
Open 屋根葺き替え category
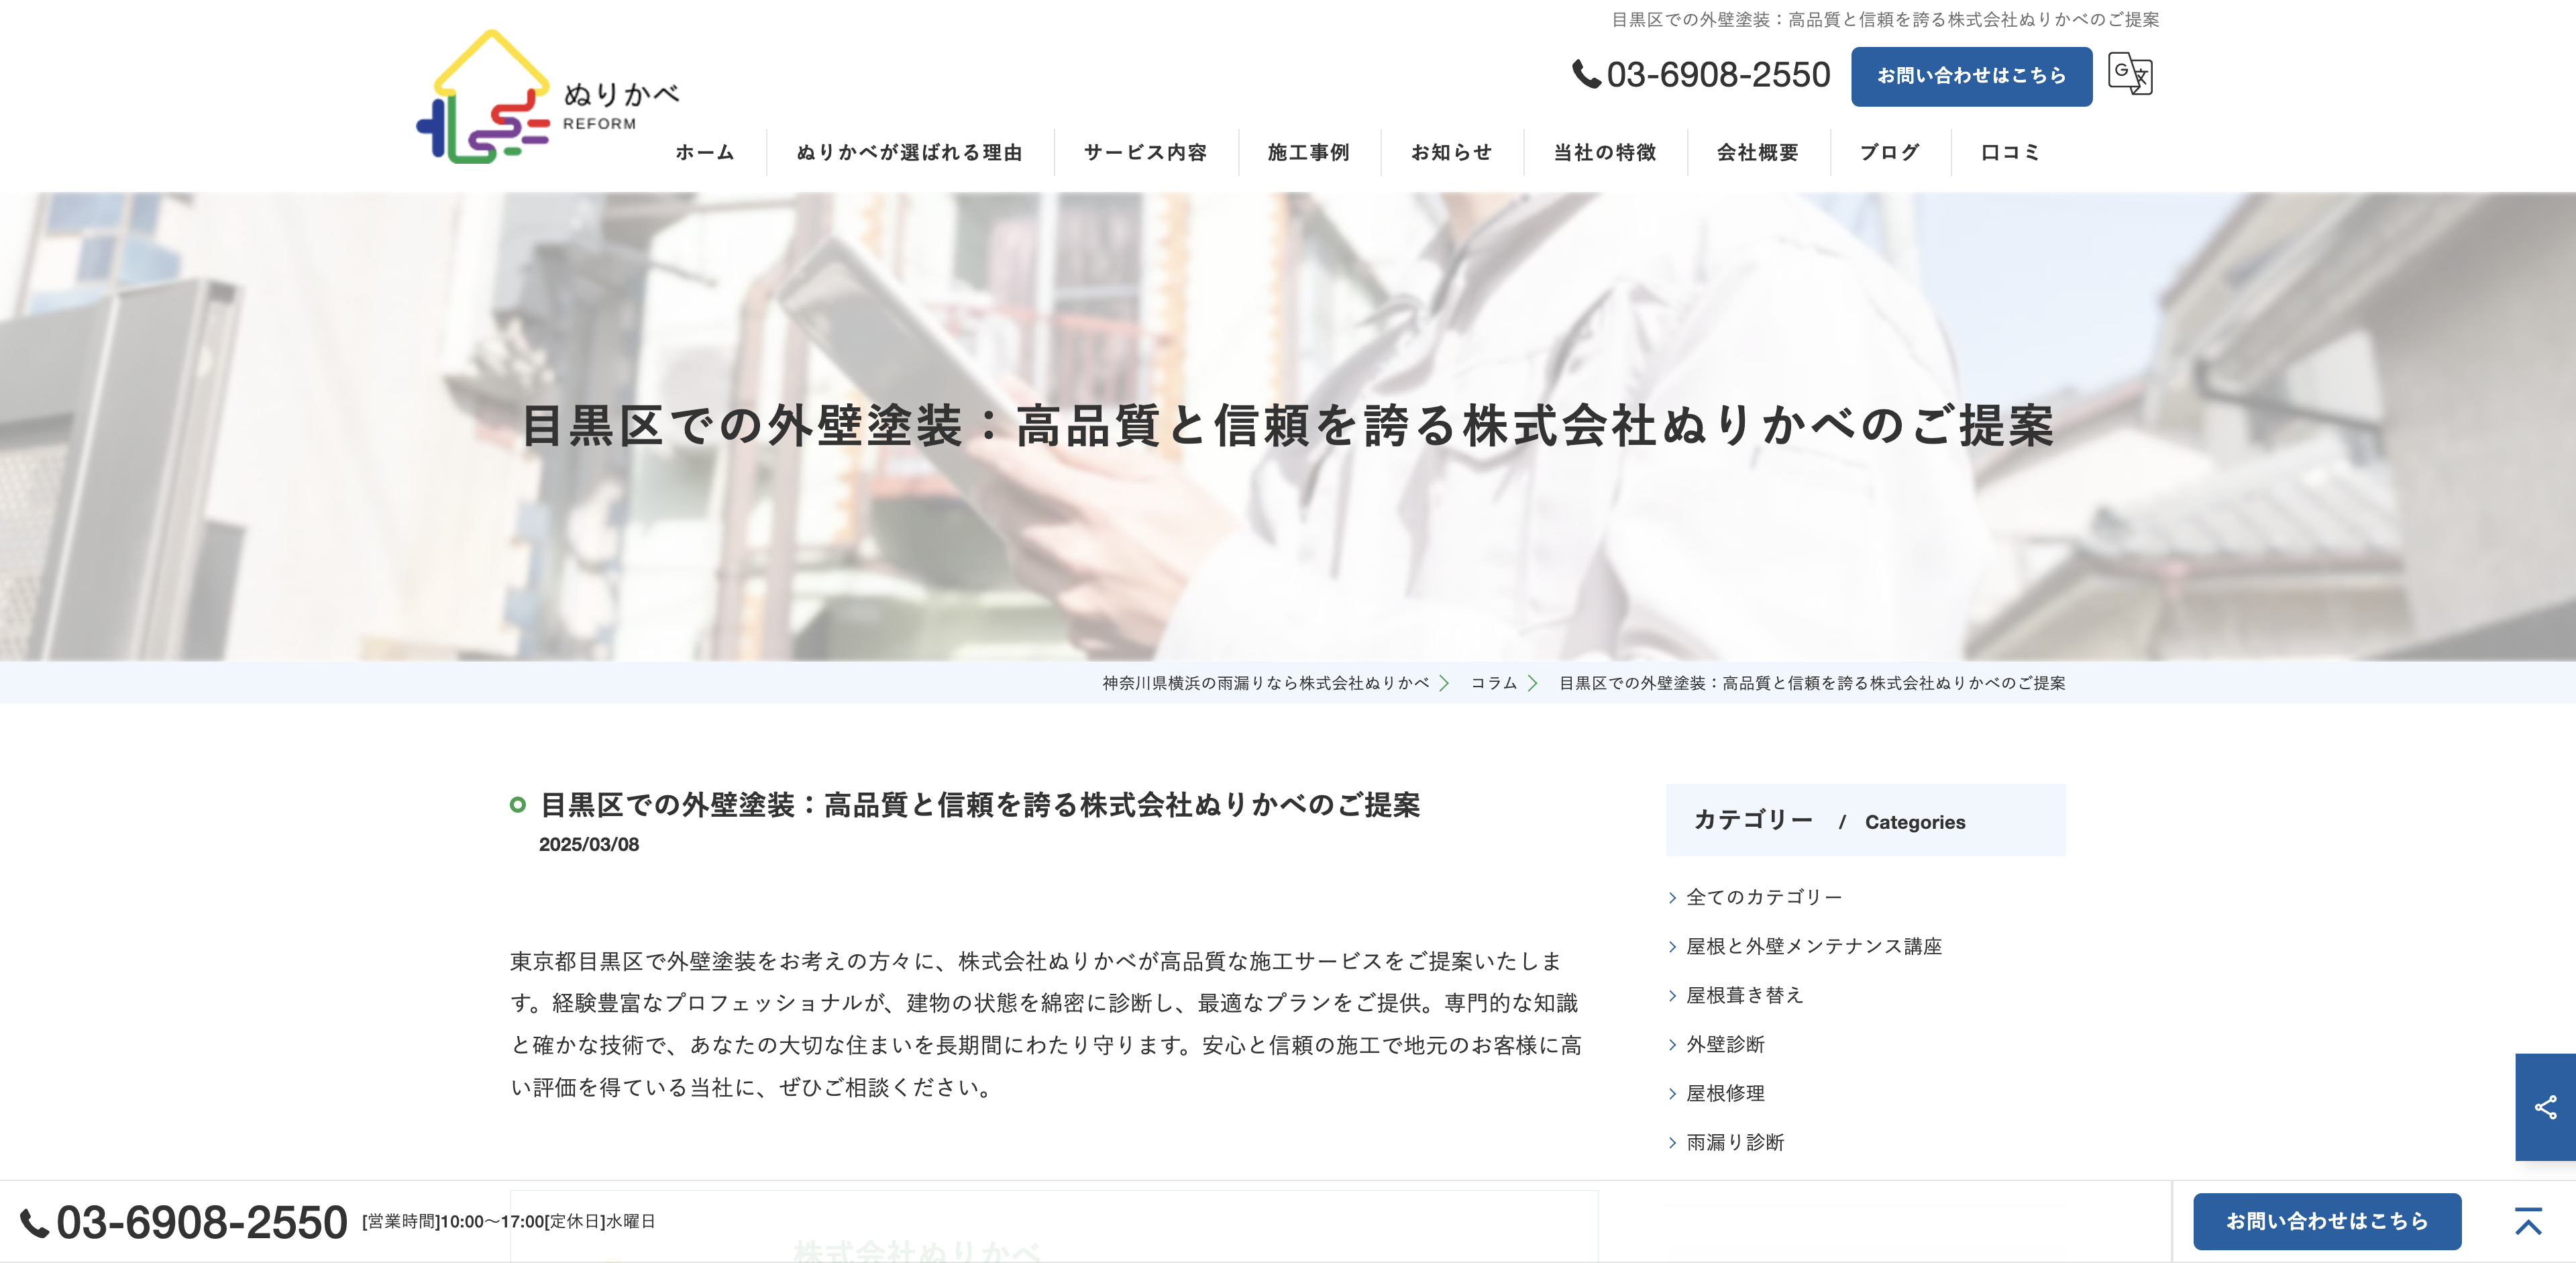pos(1745,995)
